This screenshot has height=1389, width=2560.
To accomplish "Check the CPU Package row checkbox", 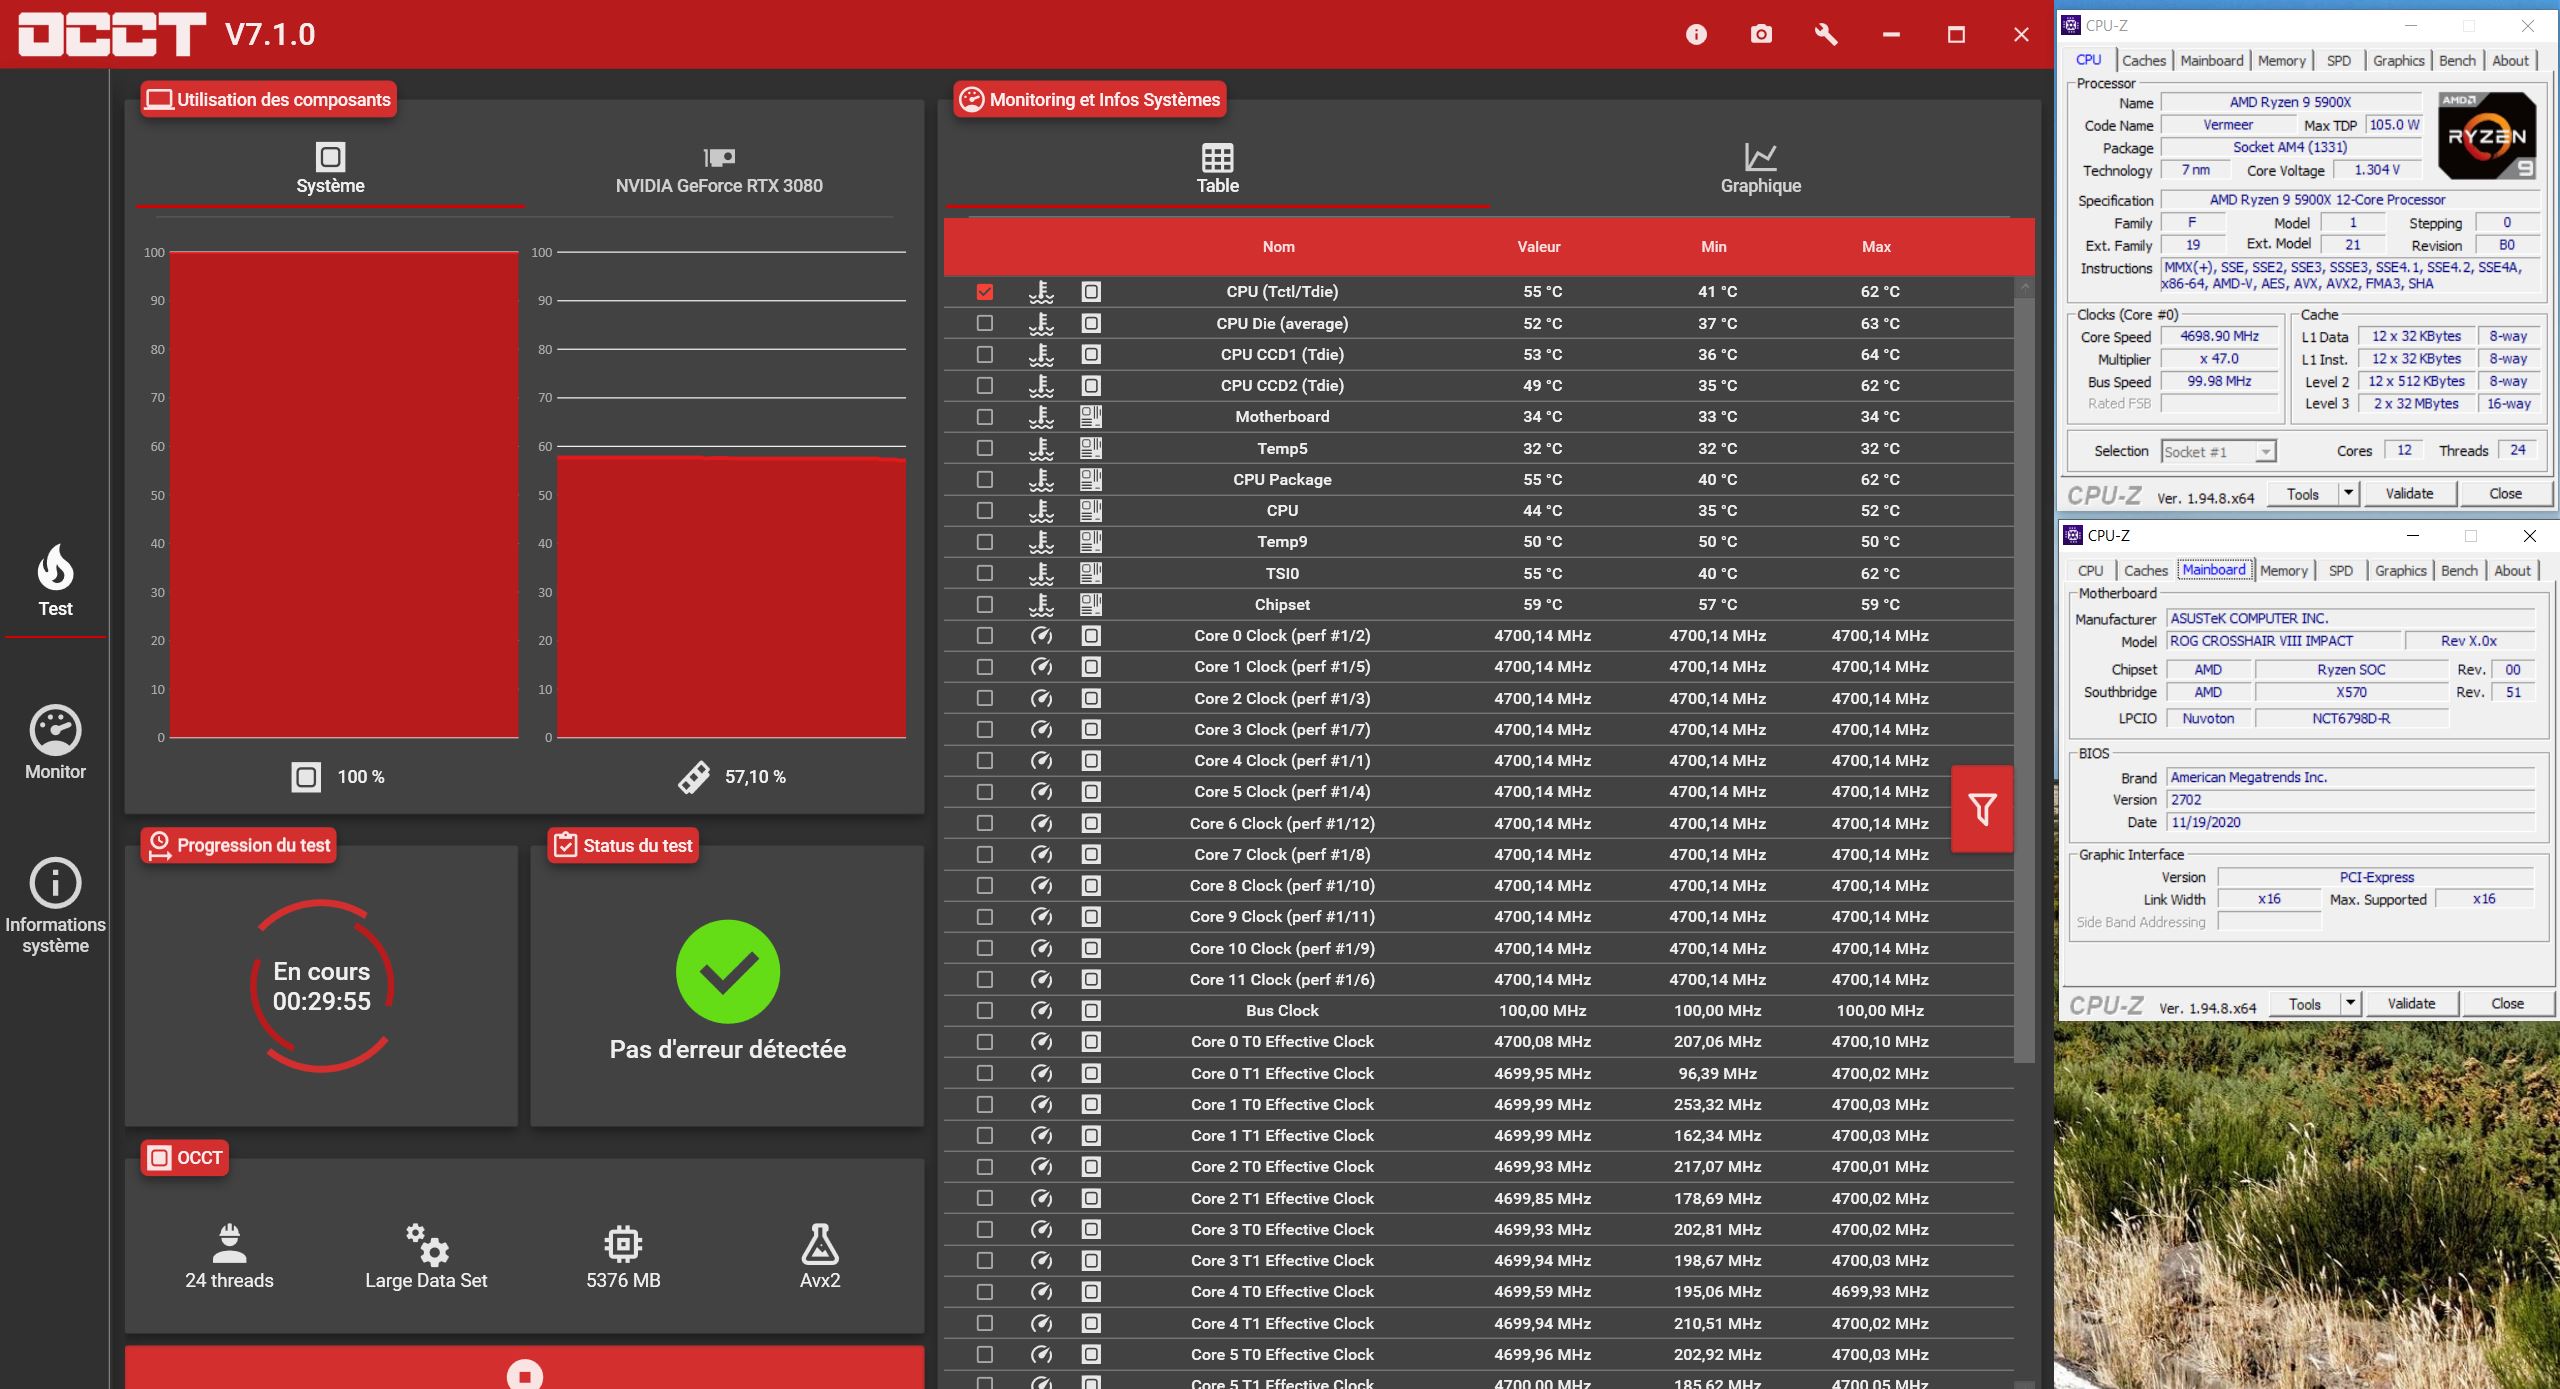I will [985, 480].
